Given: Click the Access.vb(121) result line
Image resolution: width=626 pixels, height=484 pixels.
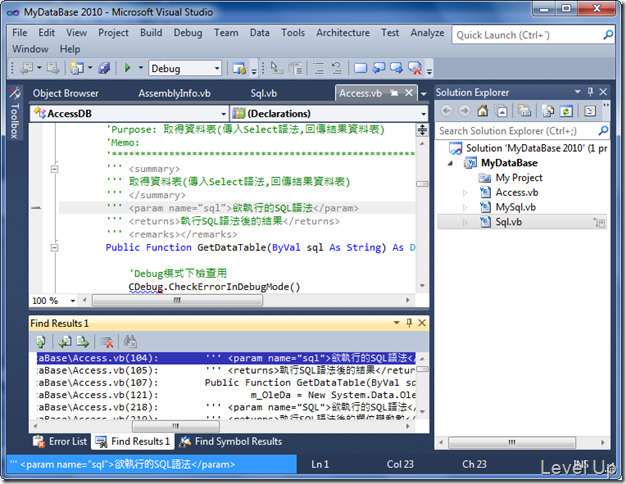Looking at the screenshot, I should point(226,395).
